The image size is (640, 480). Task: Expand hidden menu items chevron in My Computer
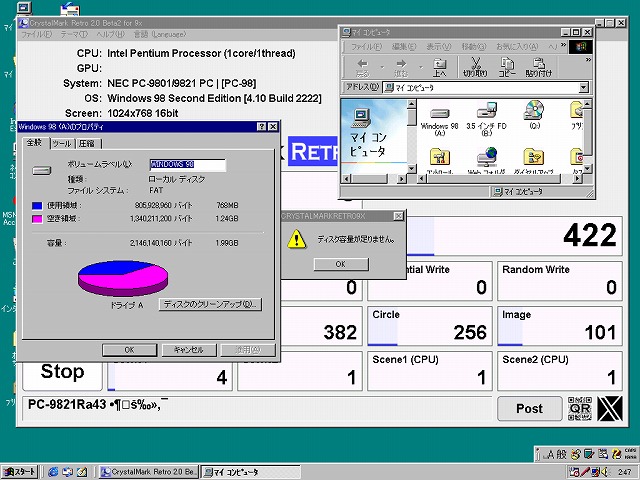pos(563,45)
